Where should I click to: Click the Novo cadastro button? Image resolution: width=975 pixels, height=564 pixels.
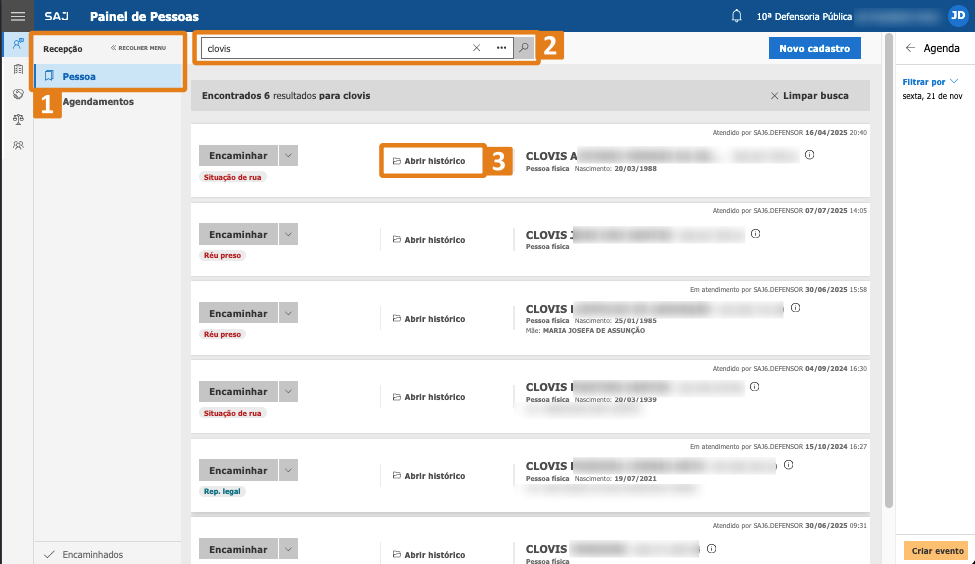(x=813, y=48)
